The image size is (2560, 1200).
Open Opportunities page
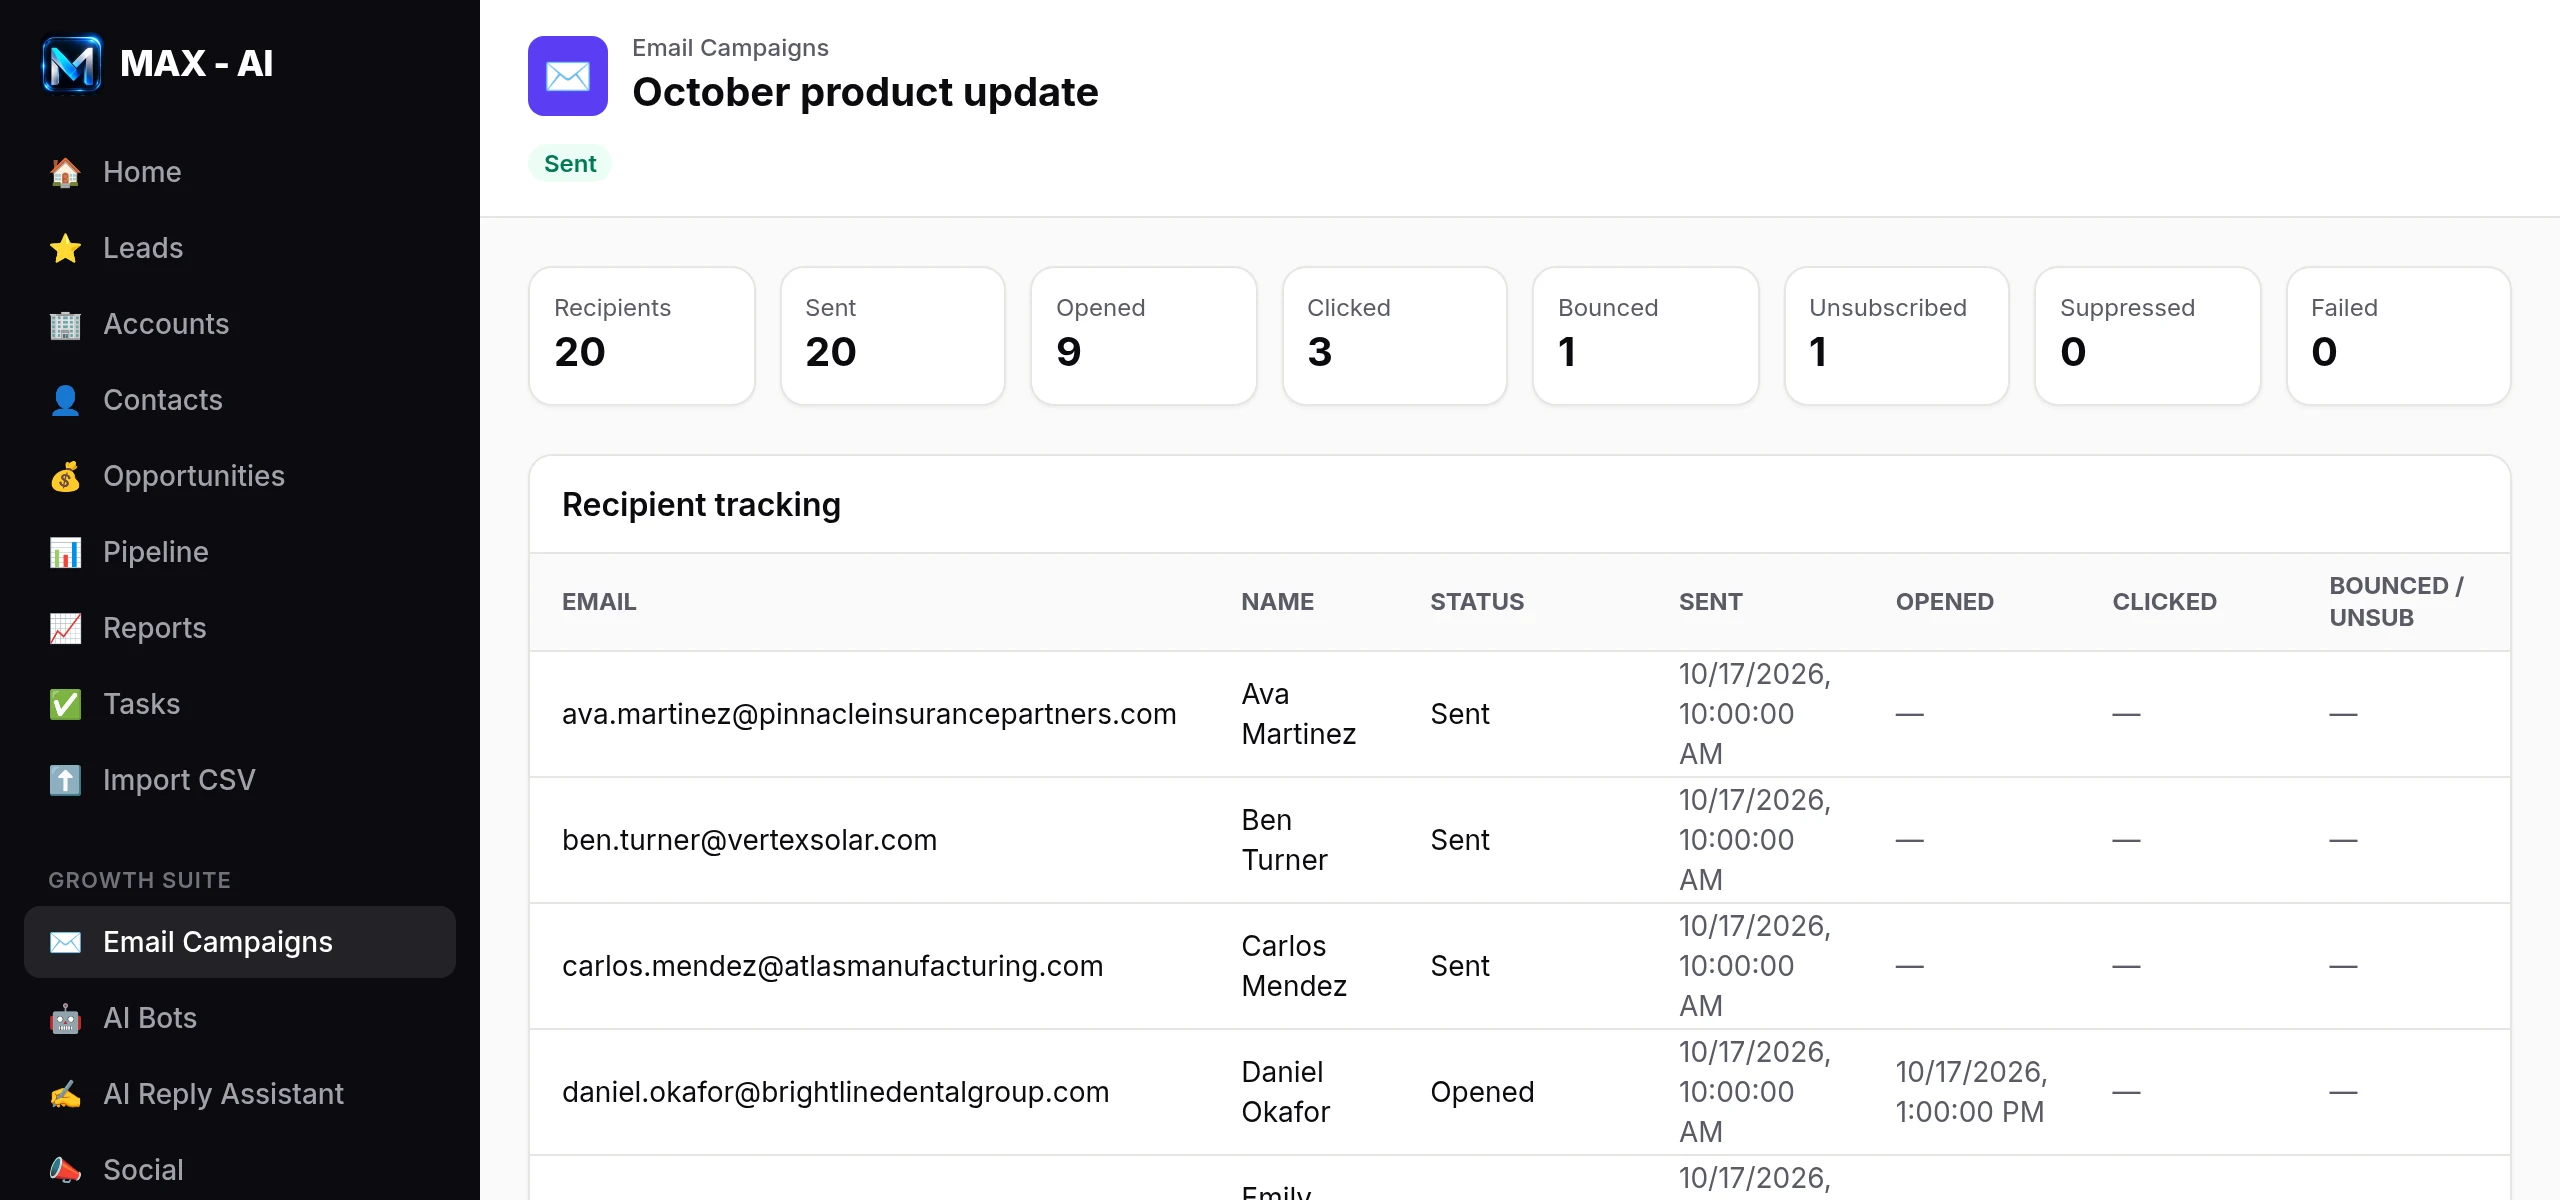240,476
